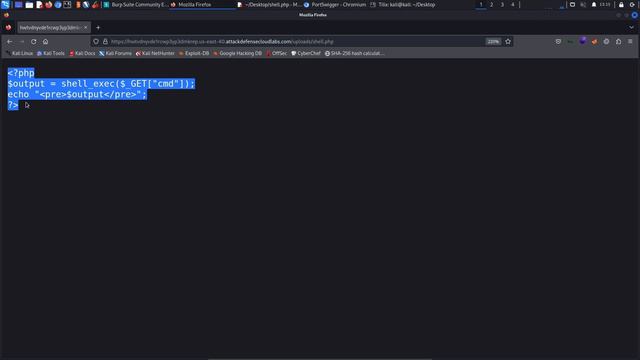This screenshot has height=360, width=640.
Task: Close the current Firefox tab
Action: [x=85, y=27]
